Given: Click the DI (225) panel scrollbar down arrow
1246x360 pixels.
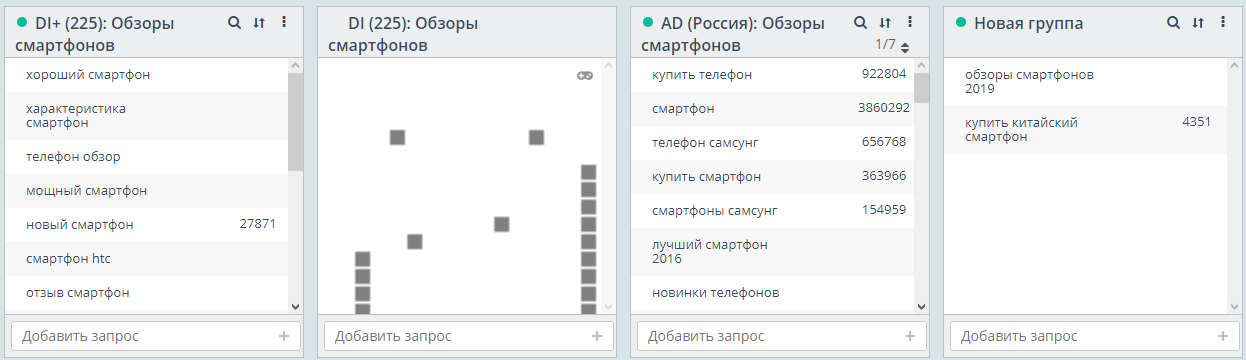Looking at the screenshot, I should pyautogui.click(x=608, y=306).
